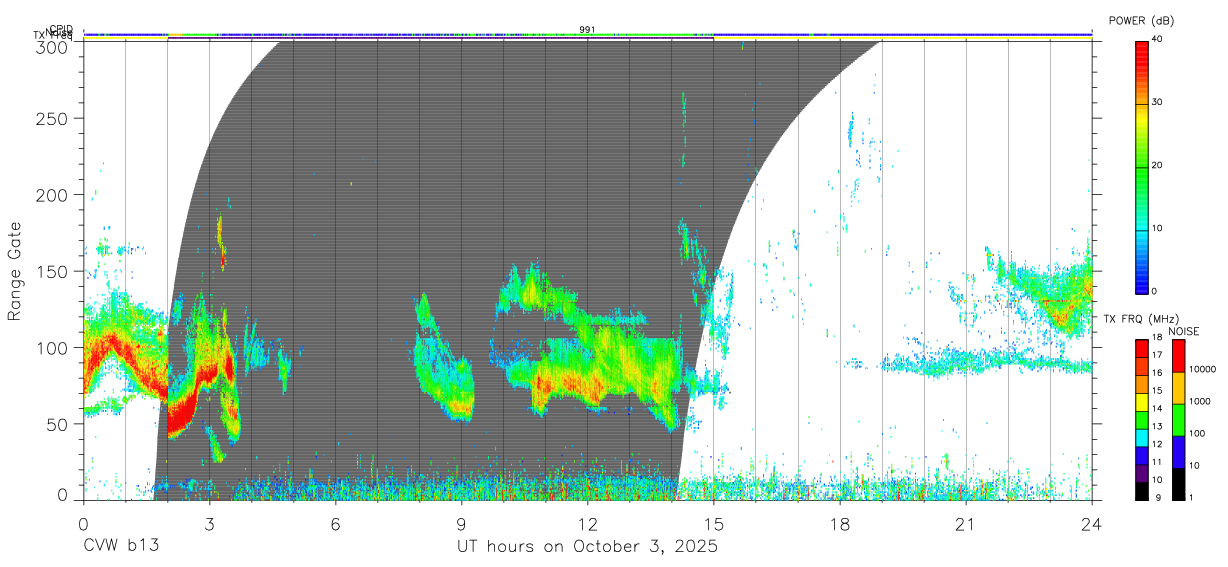Click the 15 label on TX FRQ scale

pyautogui.click(x=1158, y=391)
